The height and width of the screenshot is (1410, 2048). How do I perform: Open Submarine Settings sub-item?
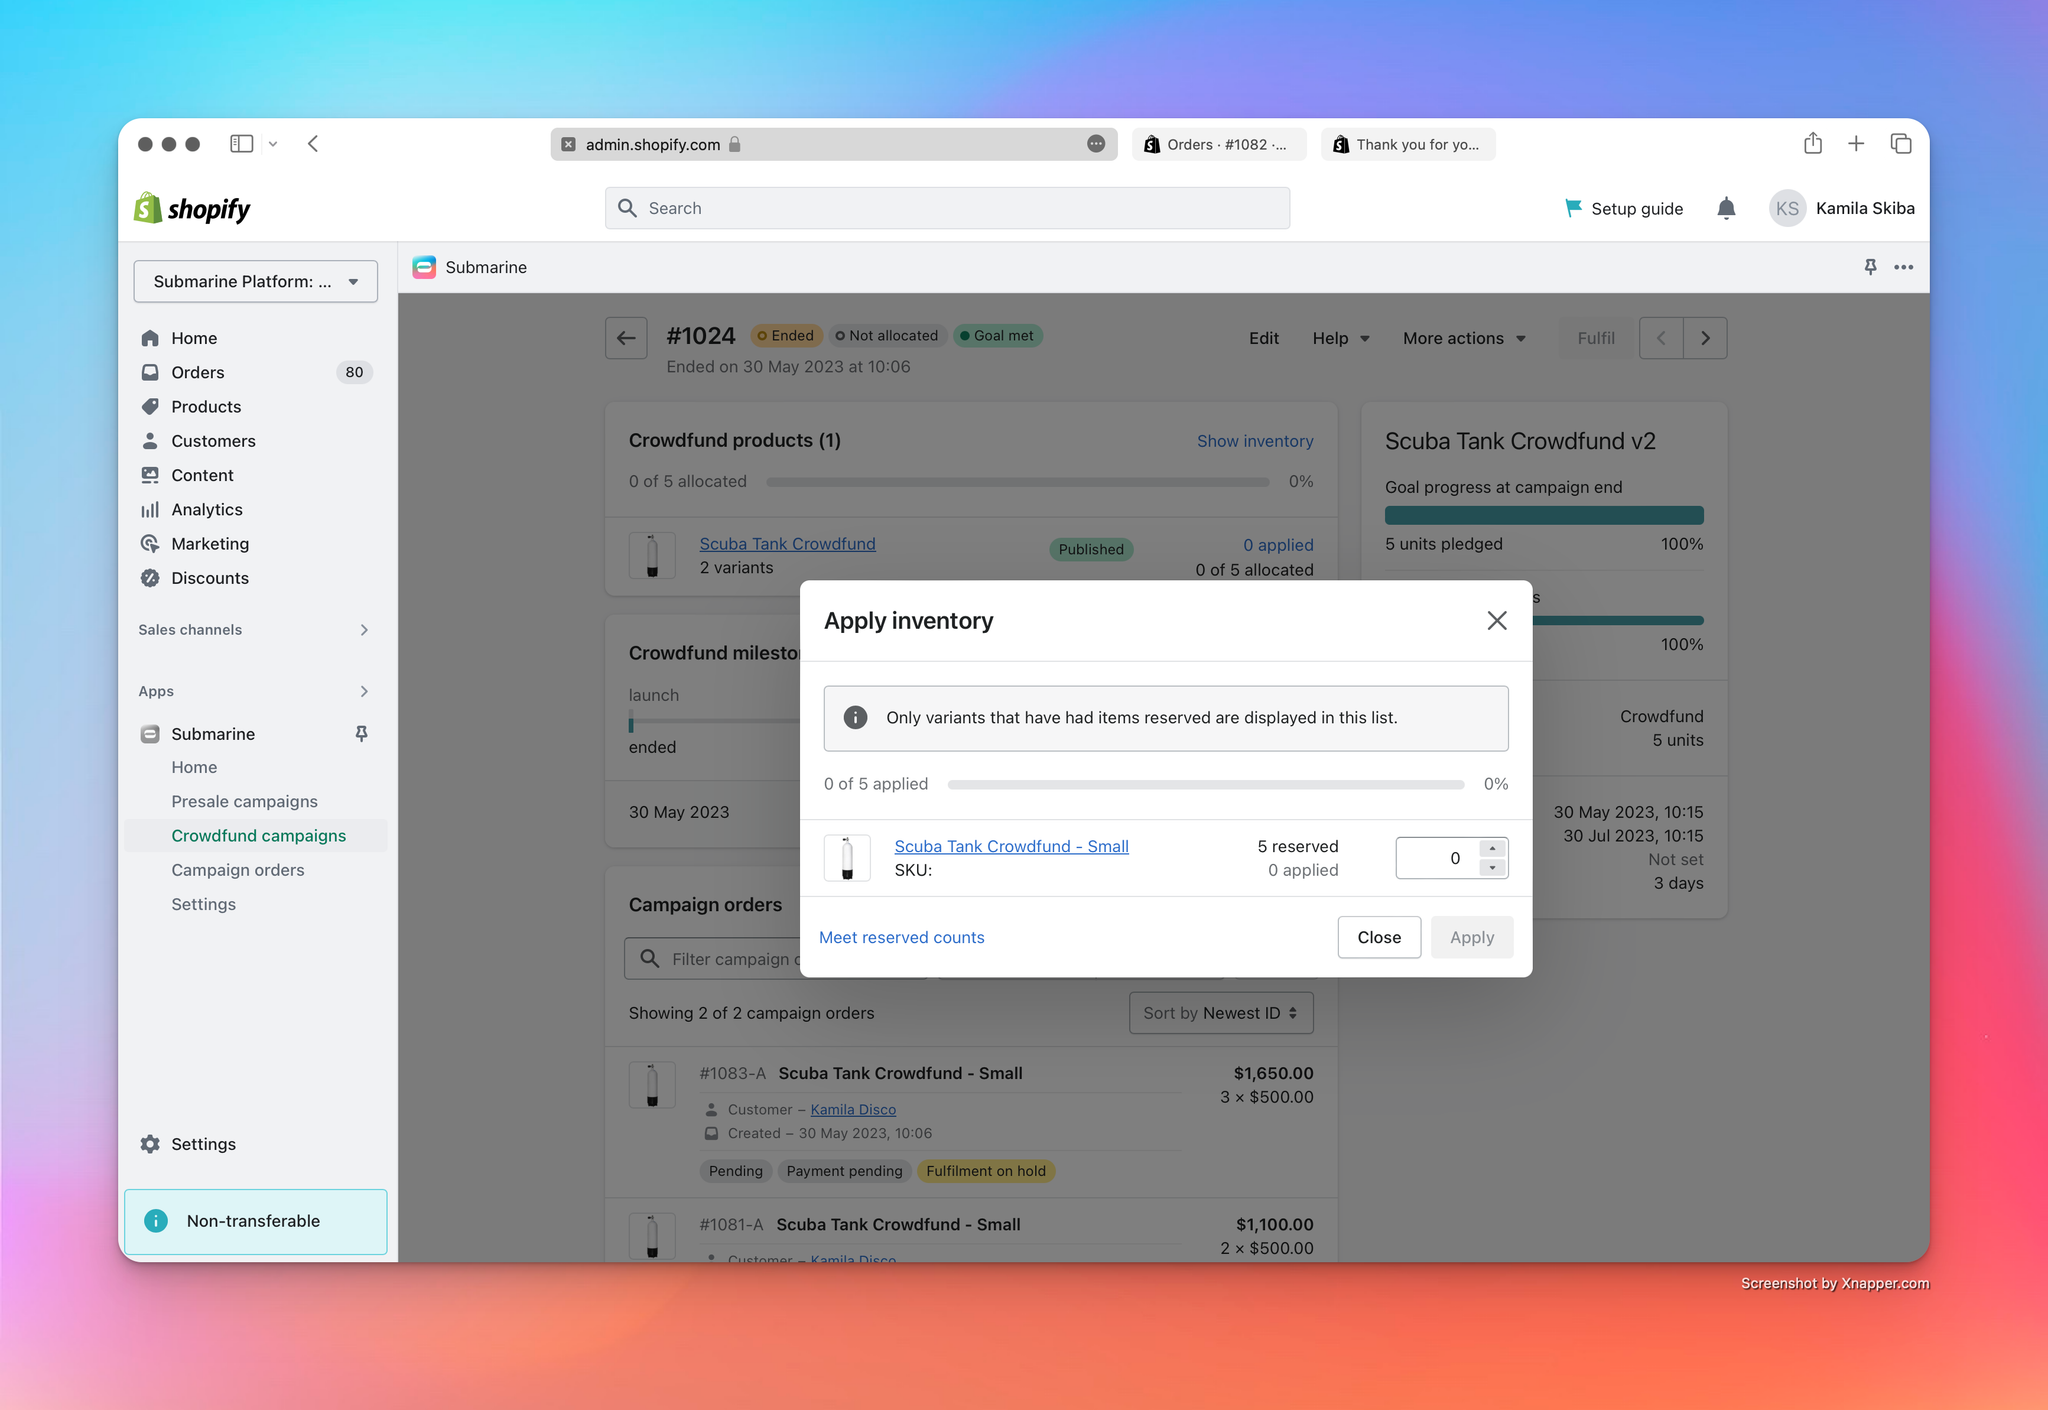point(203,904)
